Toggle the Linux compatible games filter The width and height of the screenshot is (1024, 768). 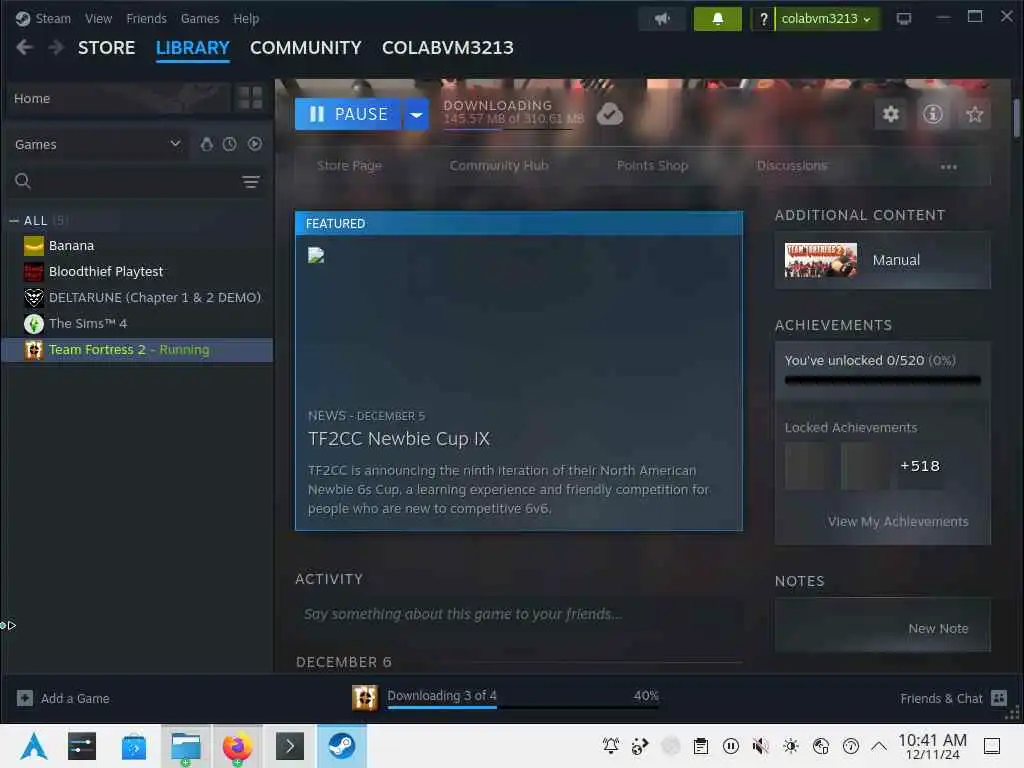pos(207,144)
